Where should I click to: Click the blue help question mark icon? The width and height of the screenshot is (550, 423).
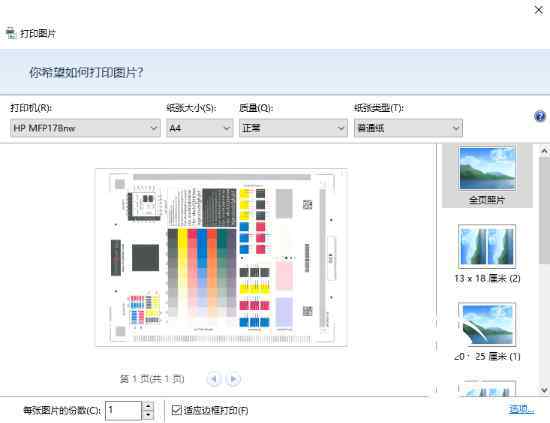[540, 116]
